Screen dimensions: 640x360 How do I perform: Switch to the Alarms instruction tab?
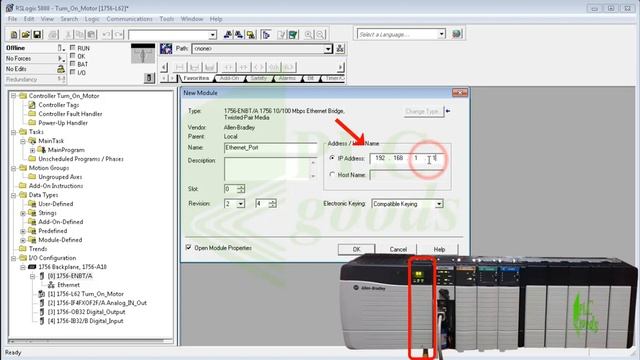point(287,78)
